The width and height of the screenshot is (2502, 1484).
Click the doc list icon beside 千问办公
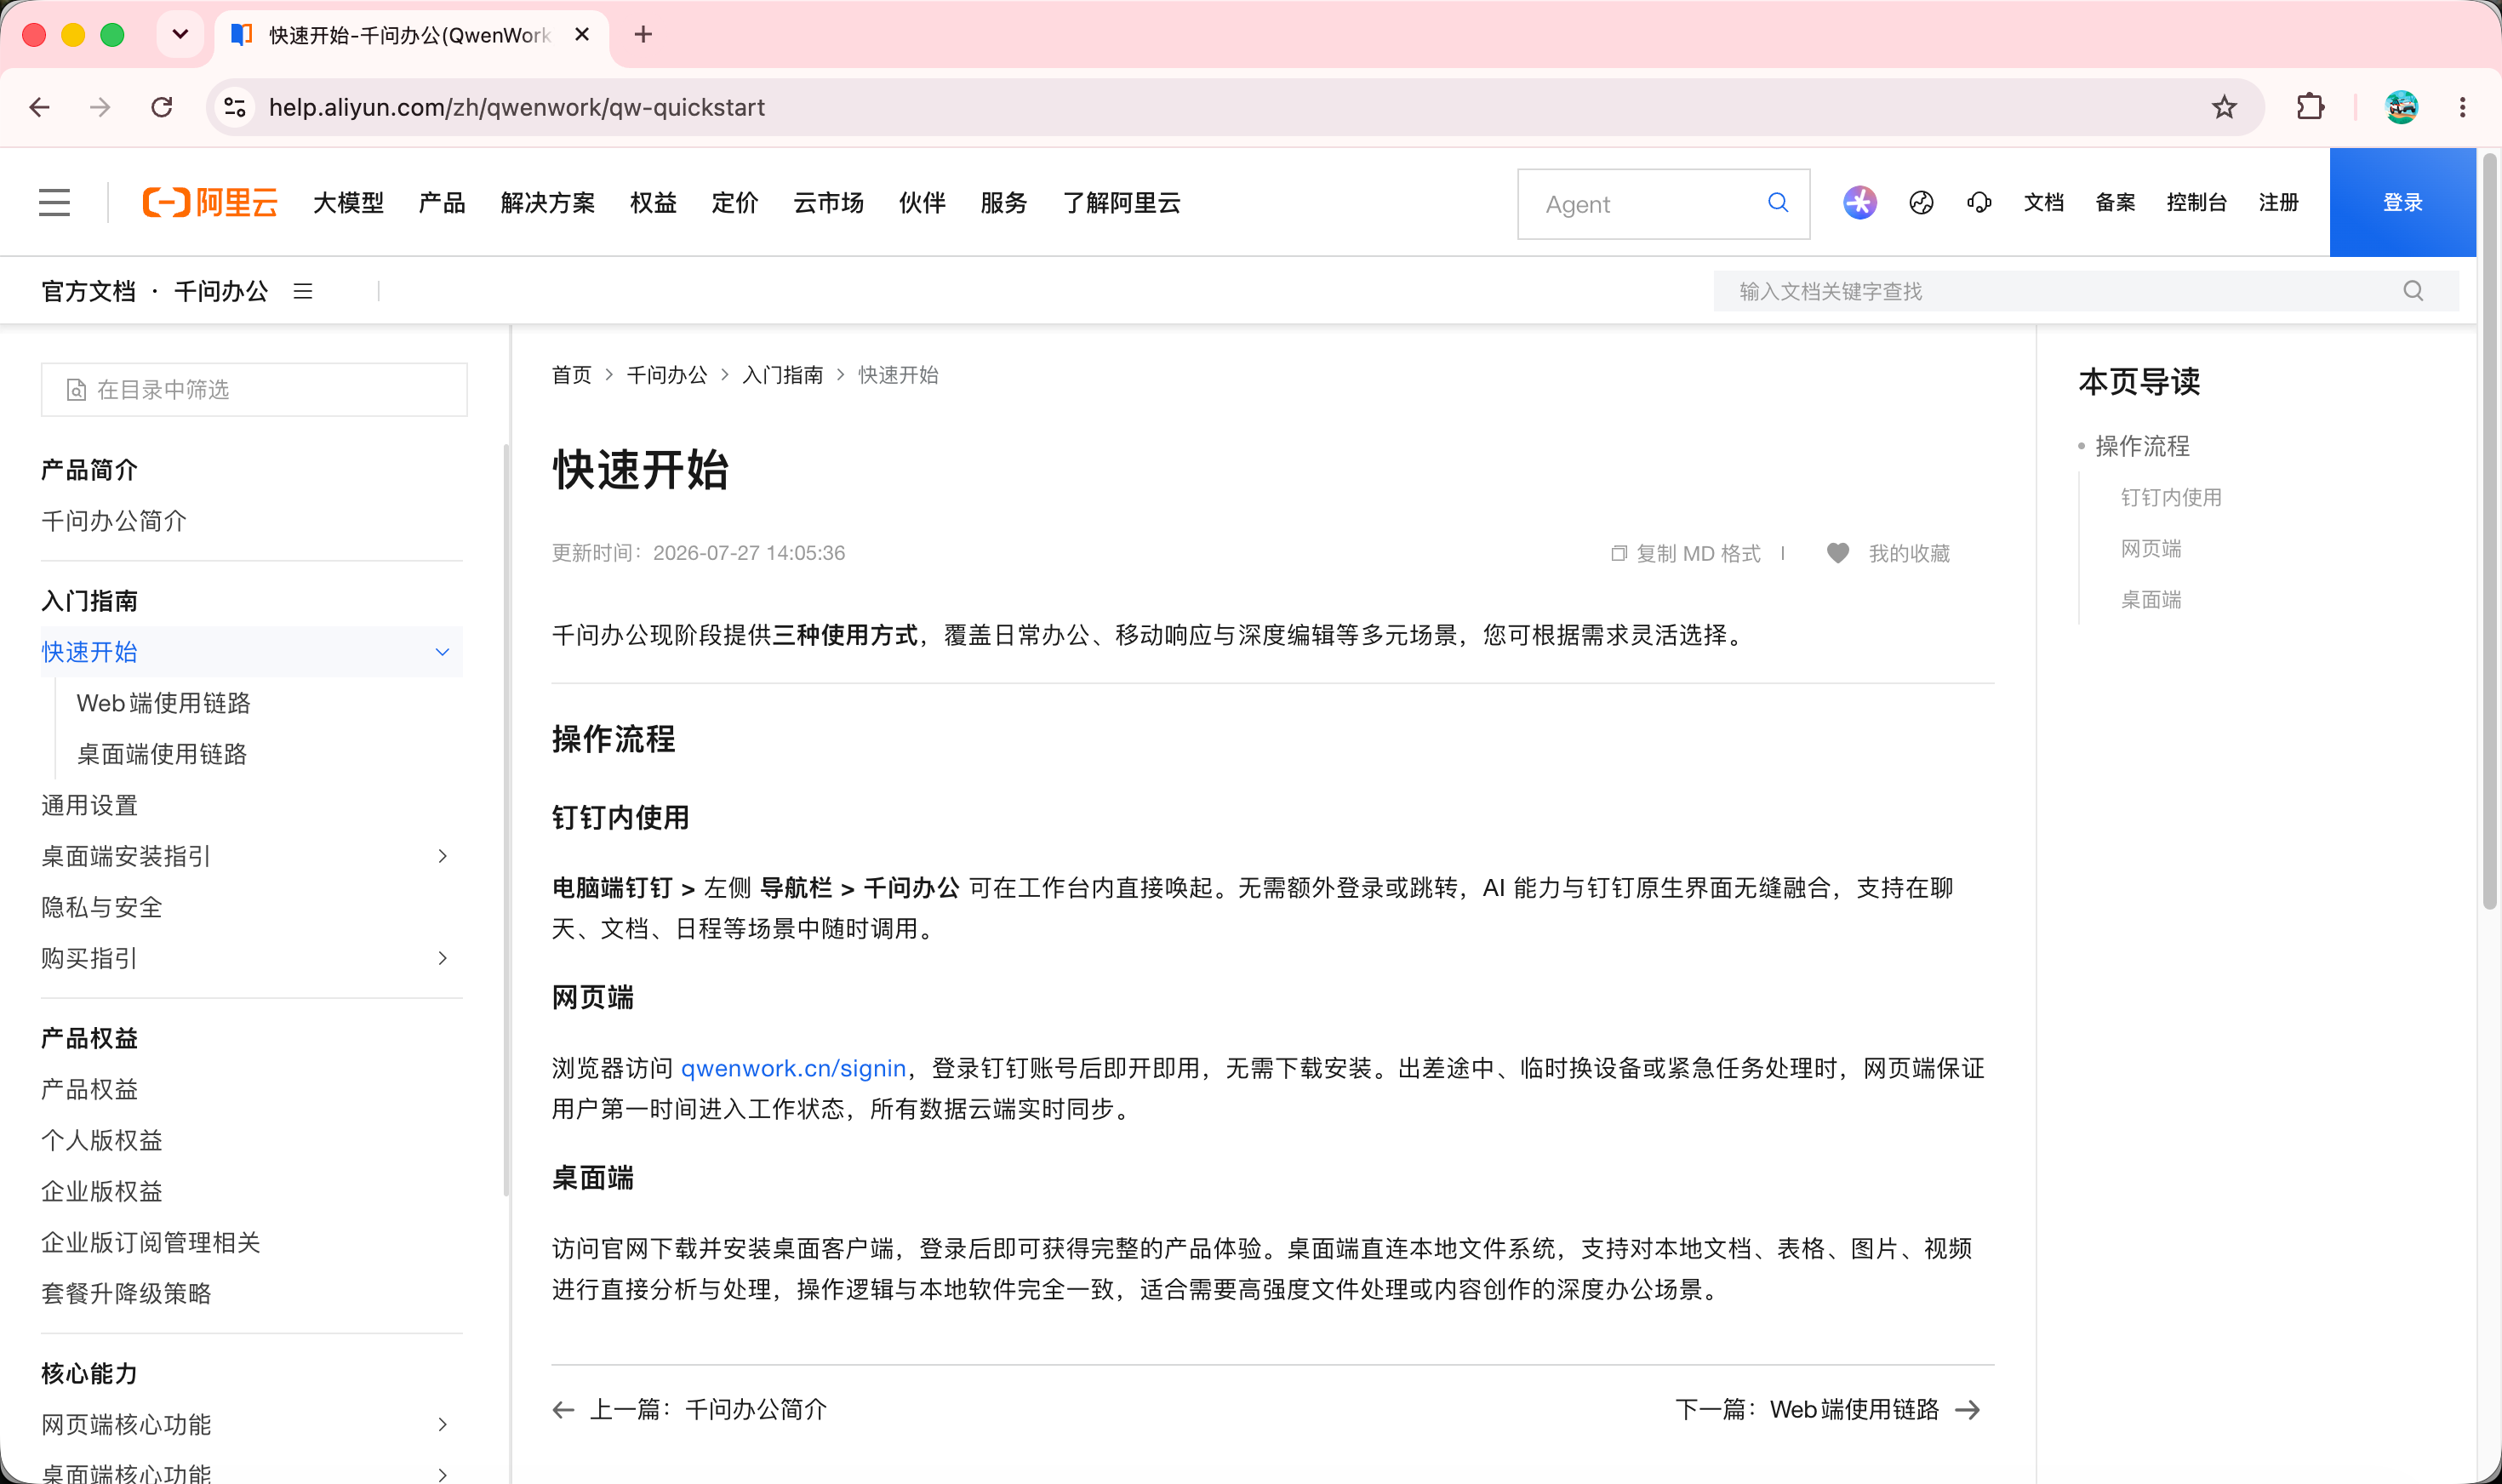click(303, 291)
